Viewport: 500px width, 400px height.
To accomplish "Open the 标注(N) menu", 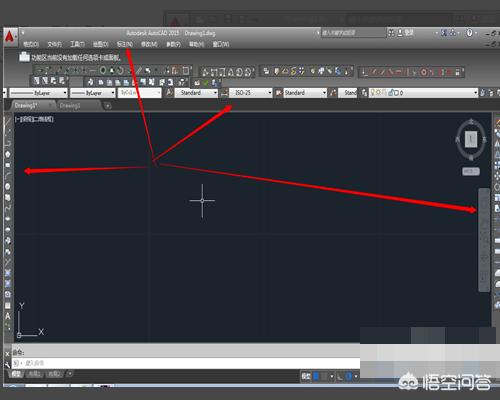I will pyautogui.click(x=125, y=44).
